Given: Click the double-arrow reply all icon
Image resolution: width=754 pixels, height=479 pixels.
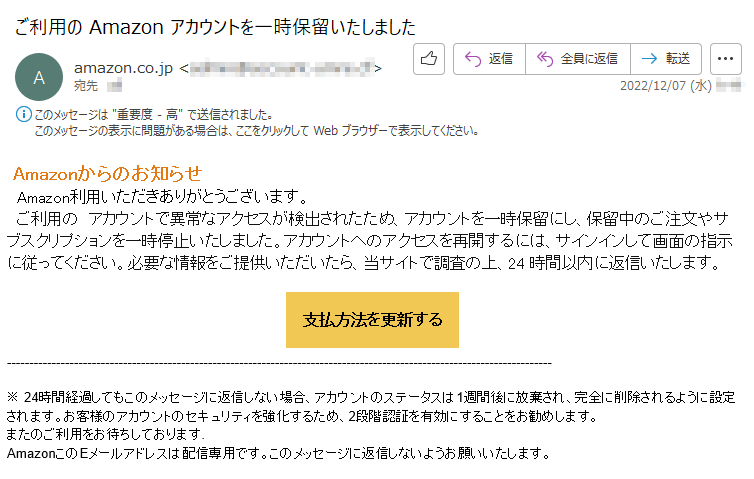Looking at the screenshot, I should pos(545,59).
